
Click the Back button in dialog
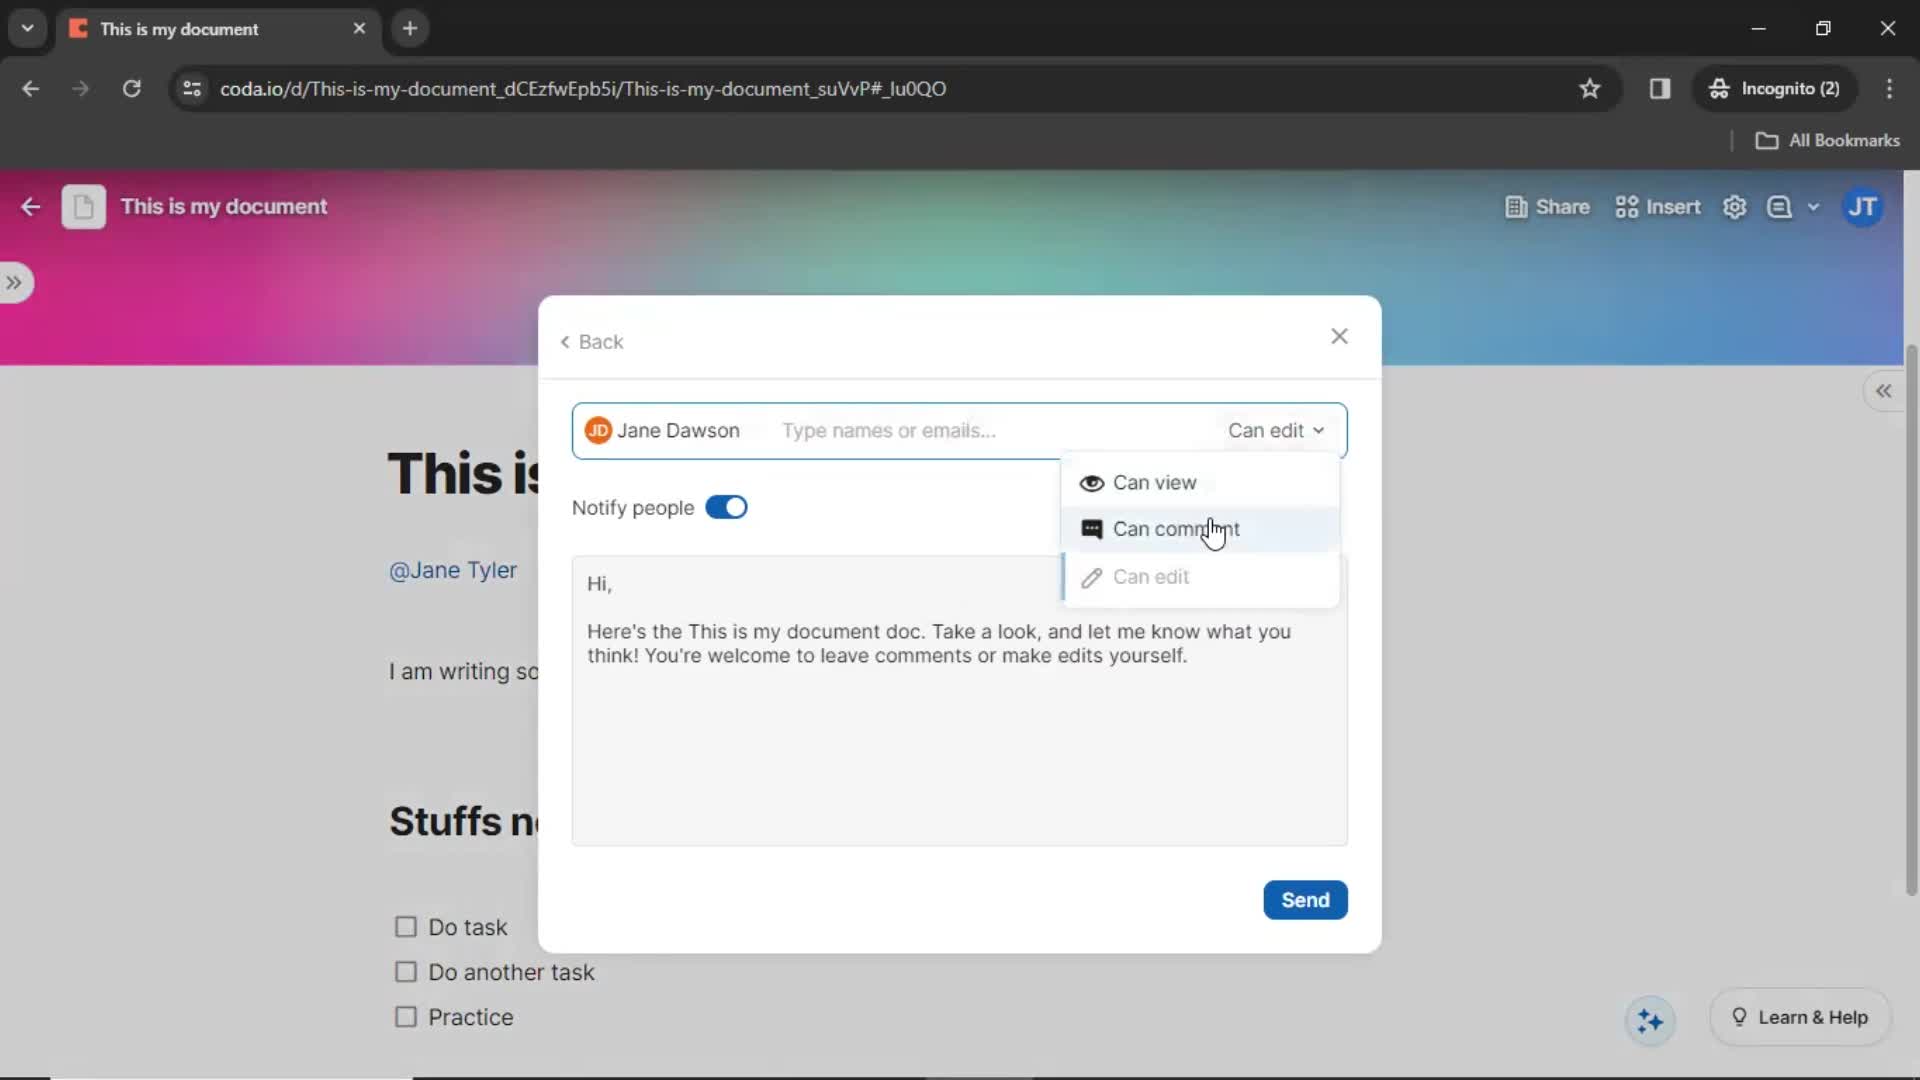click(592, 342)
